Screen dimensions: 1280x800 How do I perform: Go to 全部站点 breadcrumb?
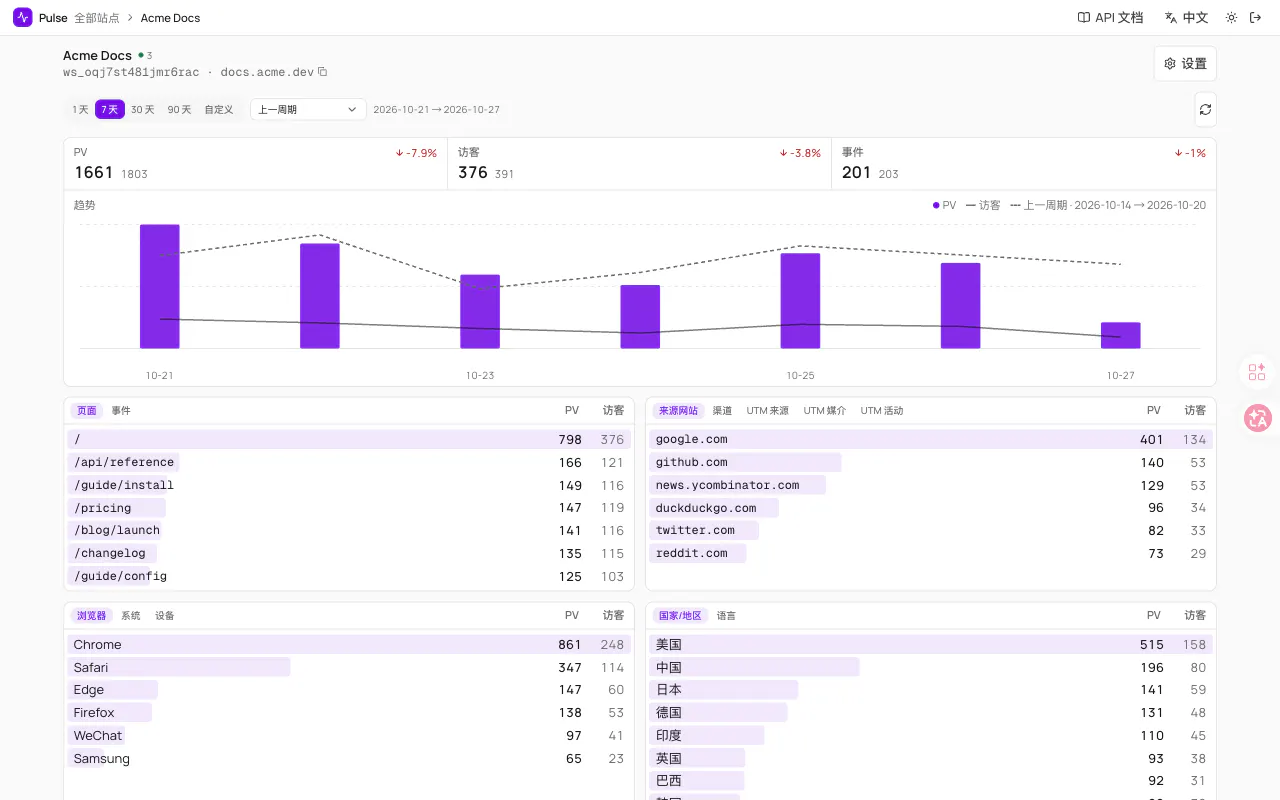[x=97, y=18]
